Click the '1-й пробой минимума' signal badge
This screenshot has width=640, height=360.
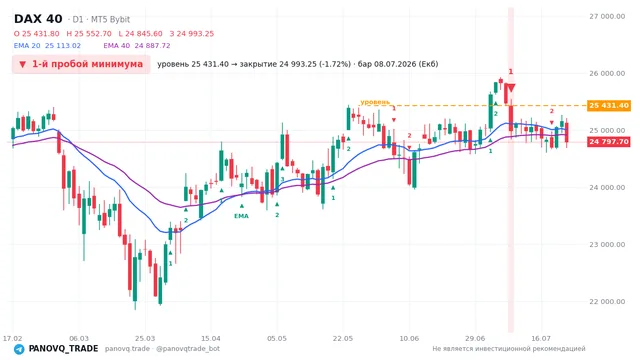(81, 64)
